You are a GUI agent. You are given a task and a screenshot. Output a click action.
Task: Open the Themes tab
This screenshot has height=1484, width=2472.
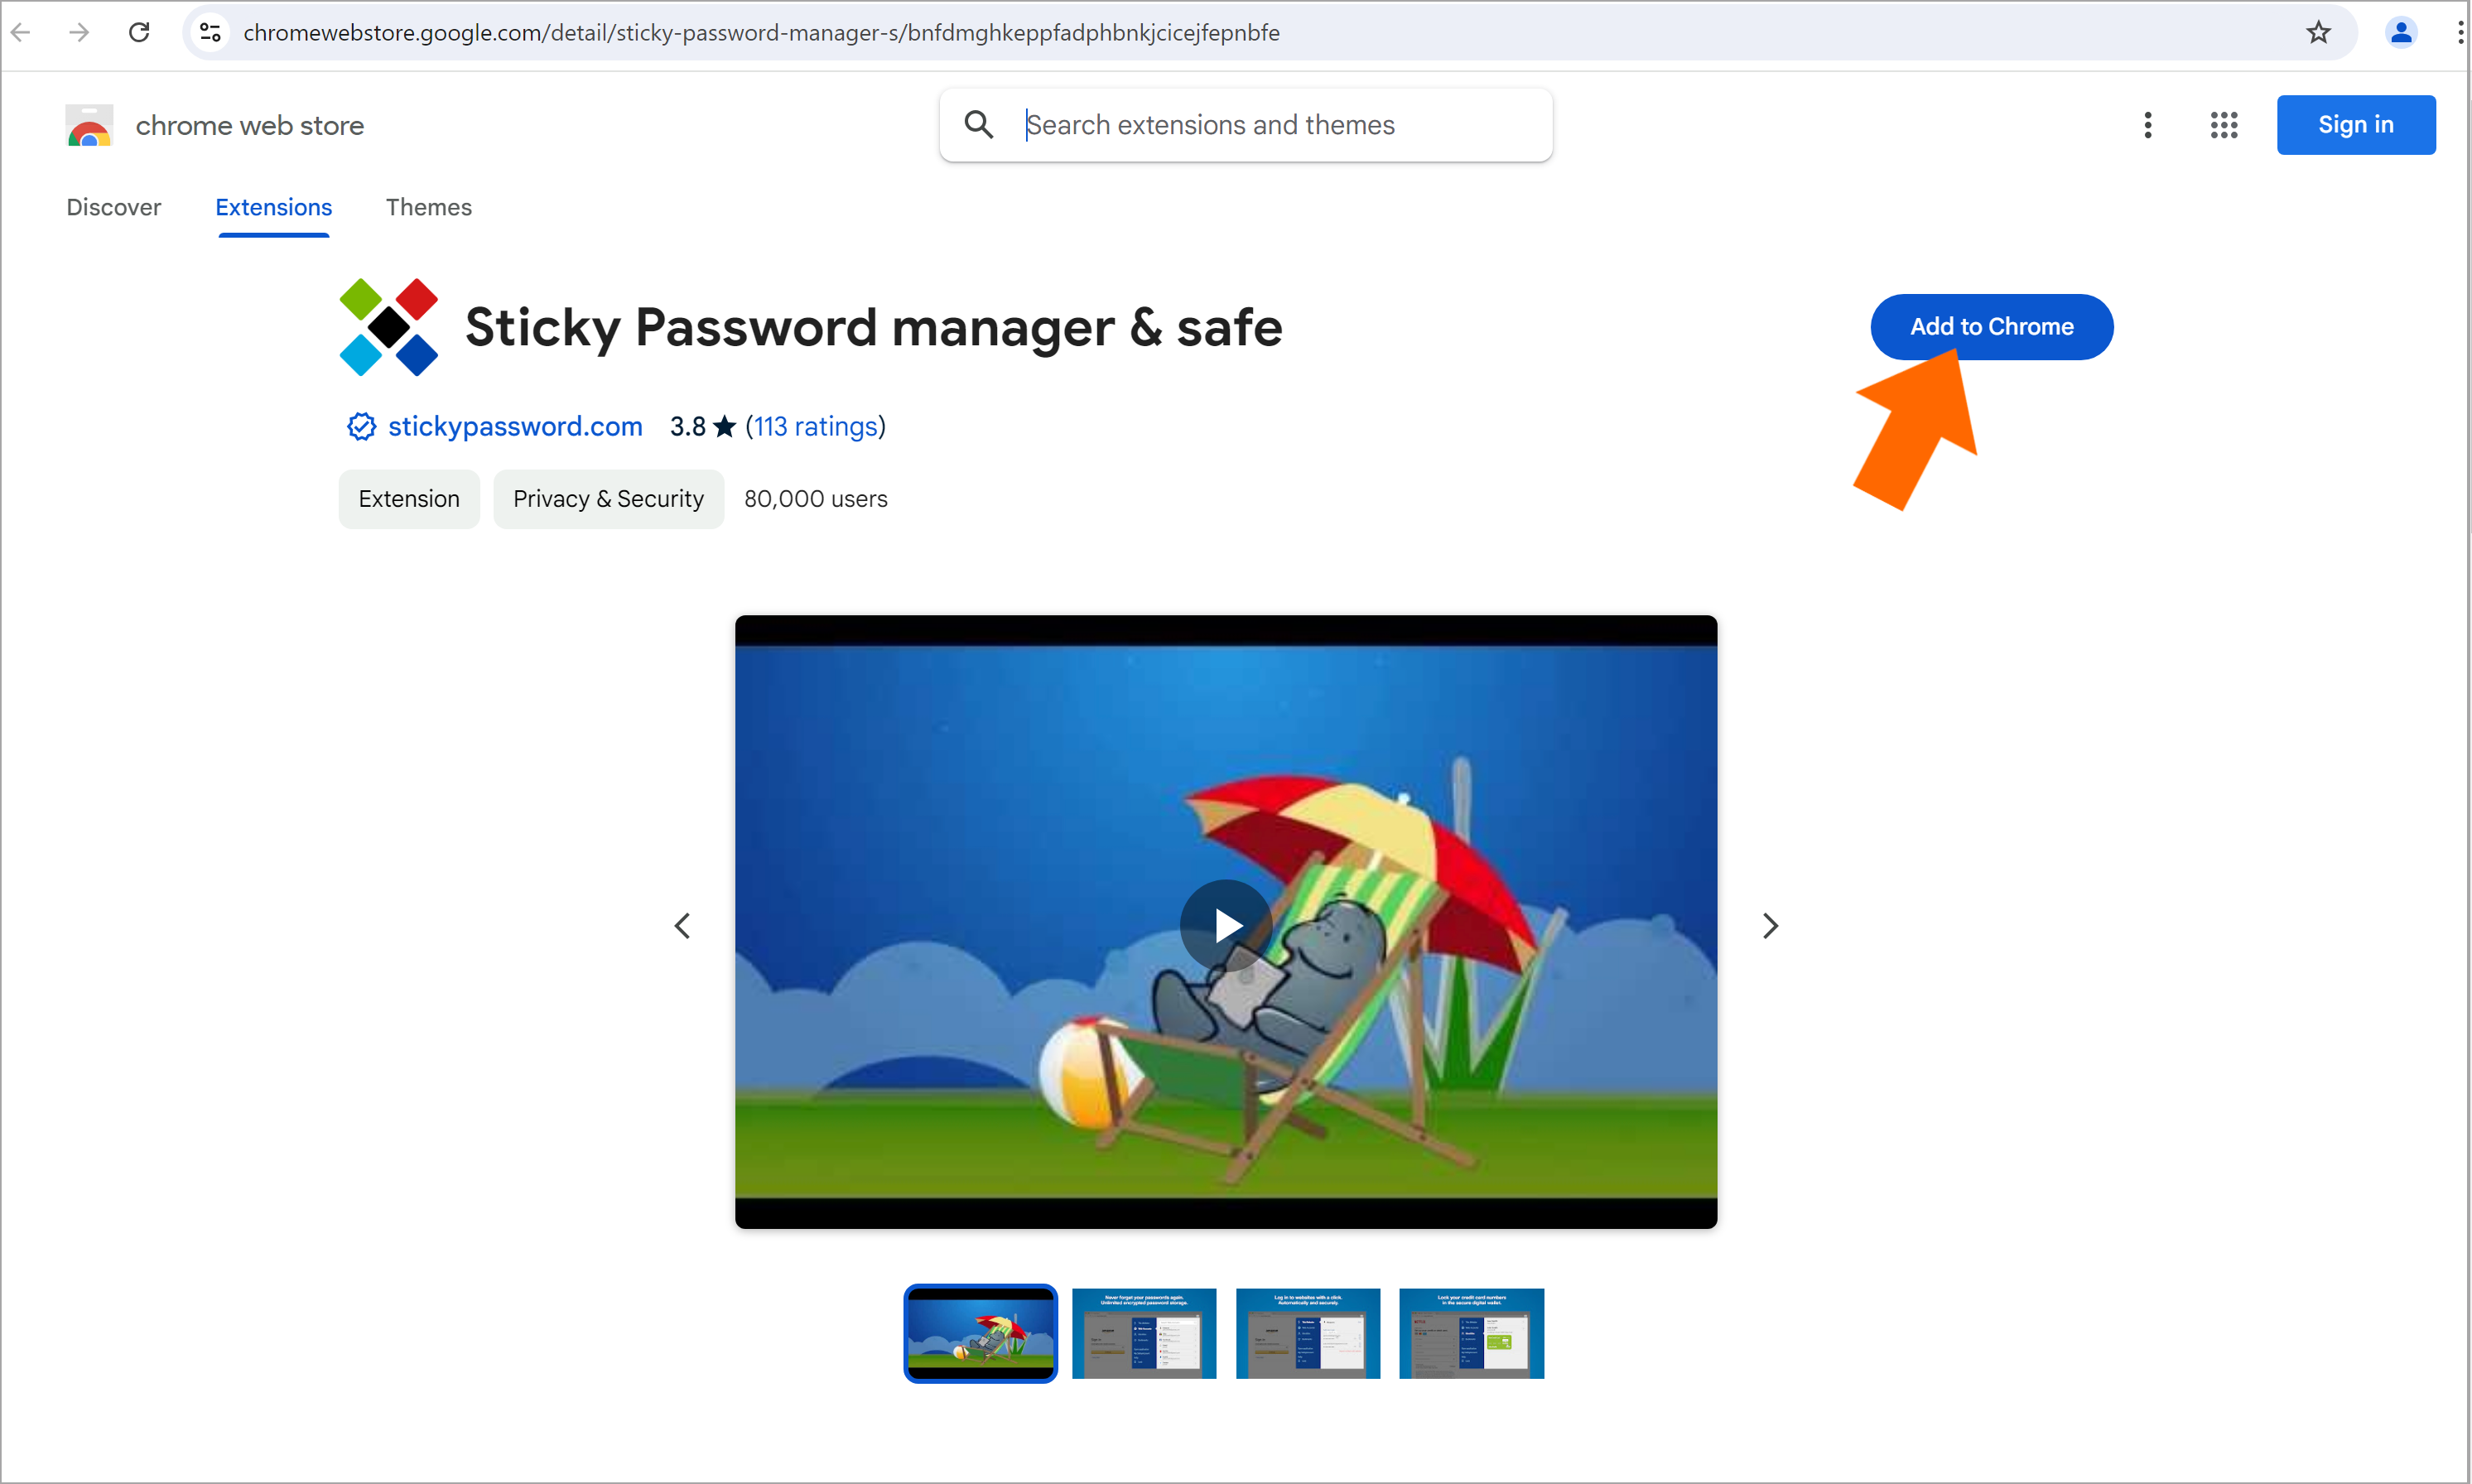coord(428,207)
